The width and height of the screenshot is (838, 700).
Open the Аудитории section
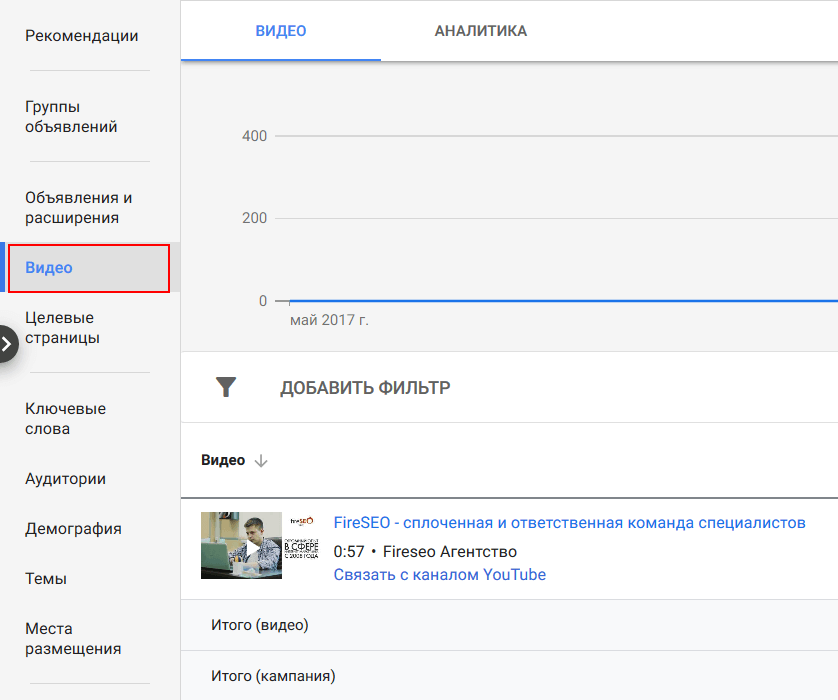point(65,479)
